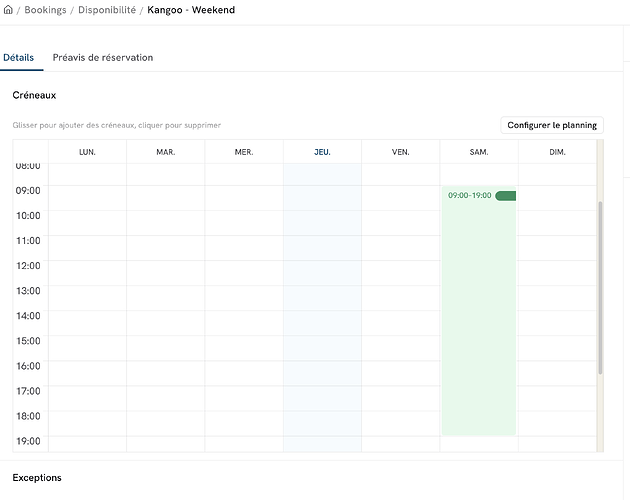Click the Configurer le planning button
The width and height of the screenshot is (630, 500).
point(552,125)
